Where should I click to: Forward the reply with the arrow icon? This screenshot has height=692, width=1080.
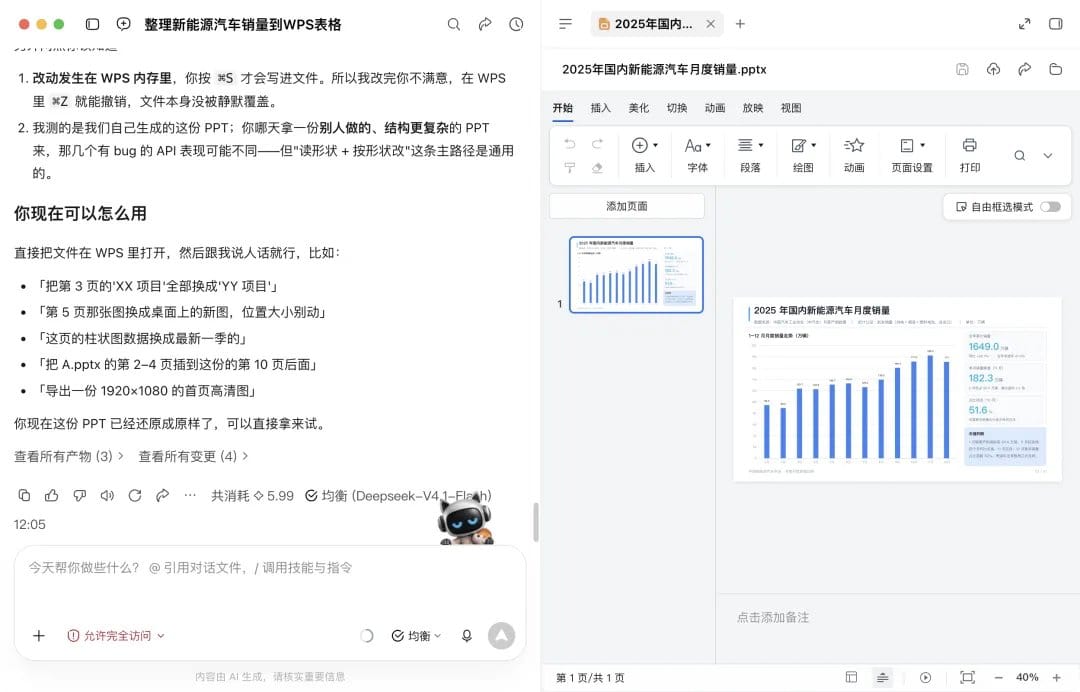tap(163, 495)
